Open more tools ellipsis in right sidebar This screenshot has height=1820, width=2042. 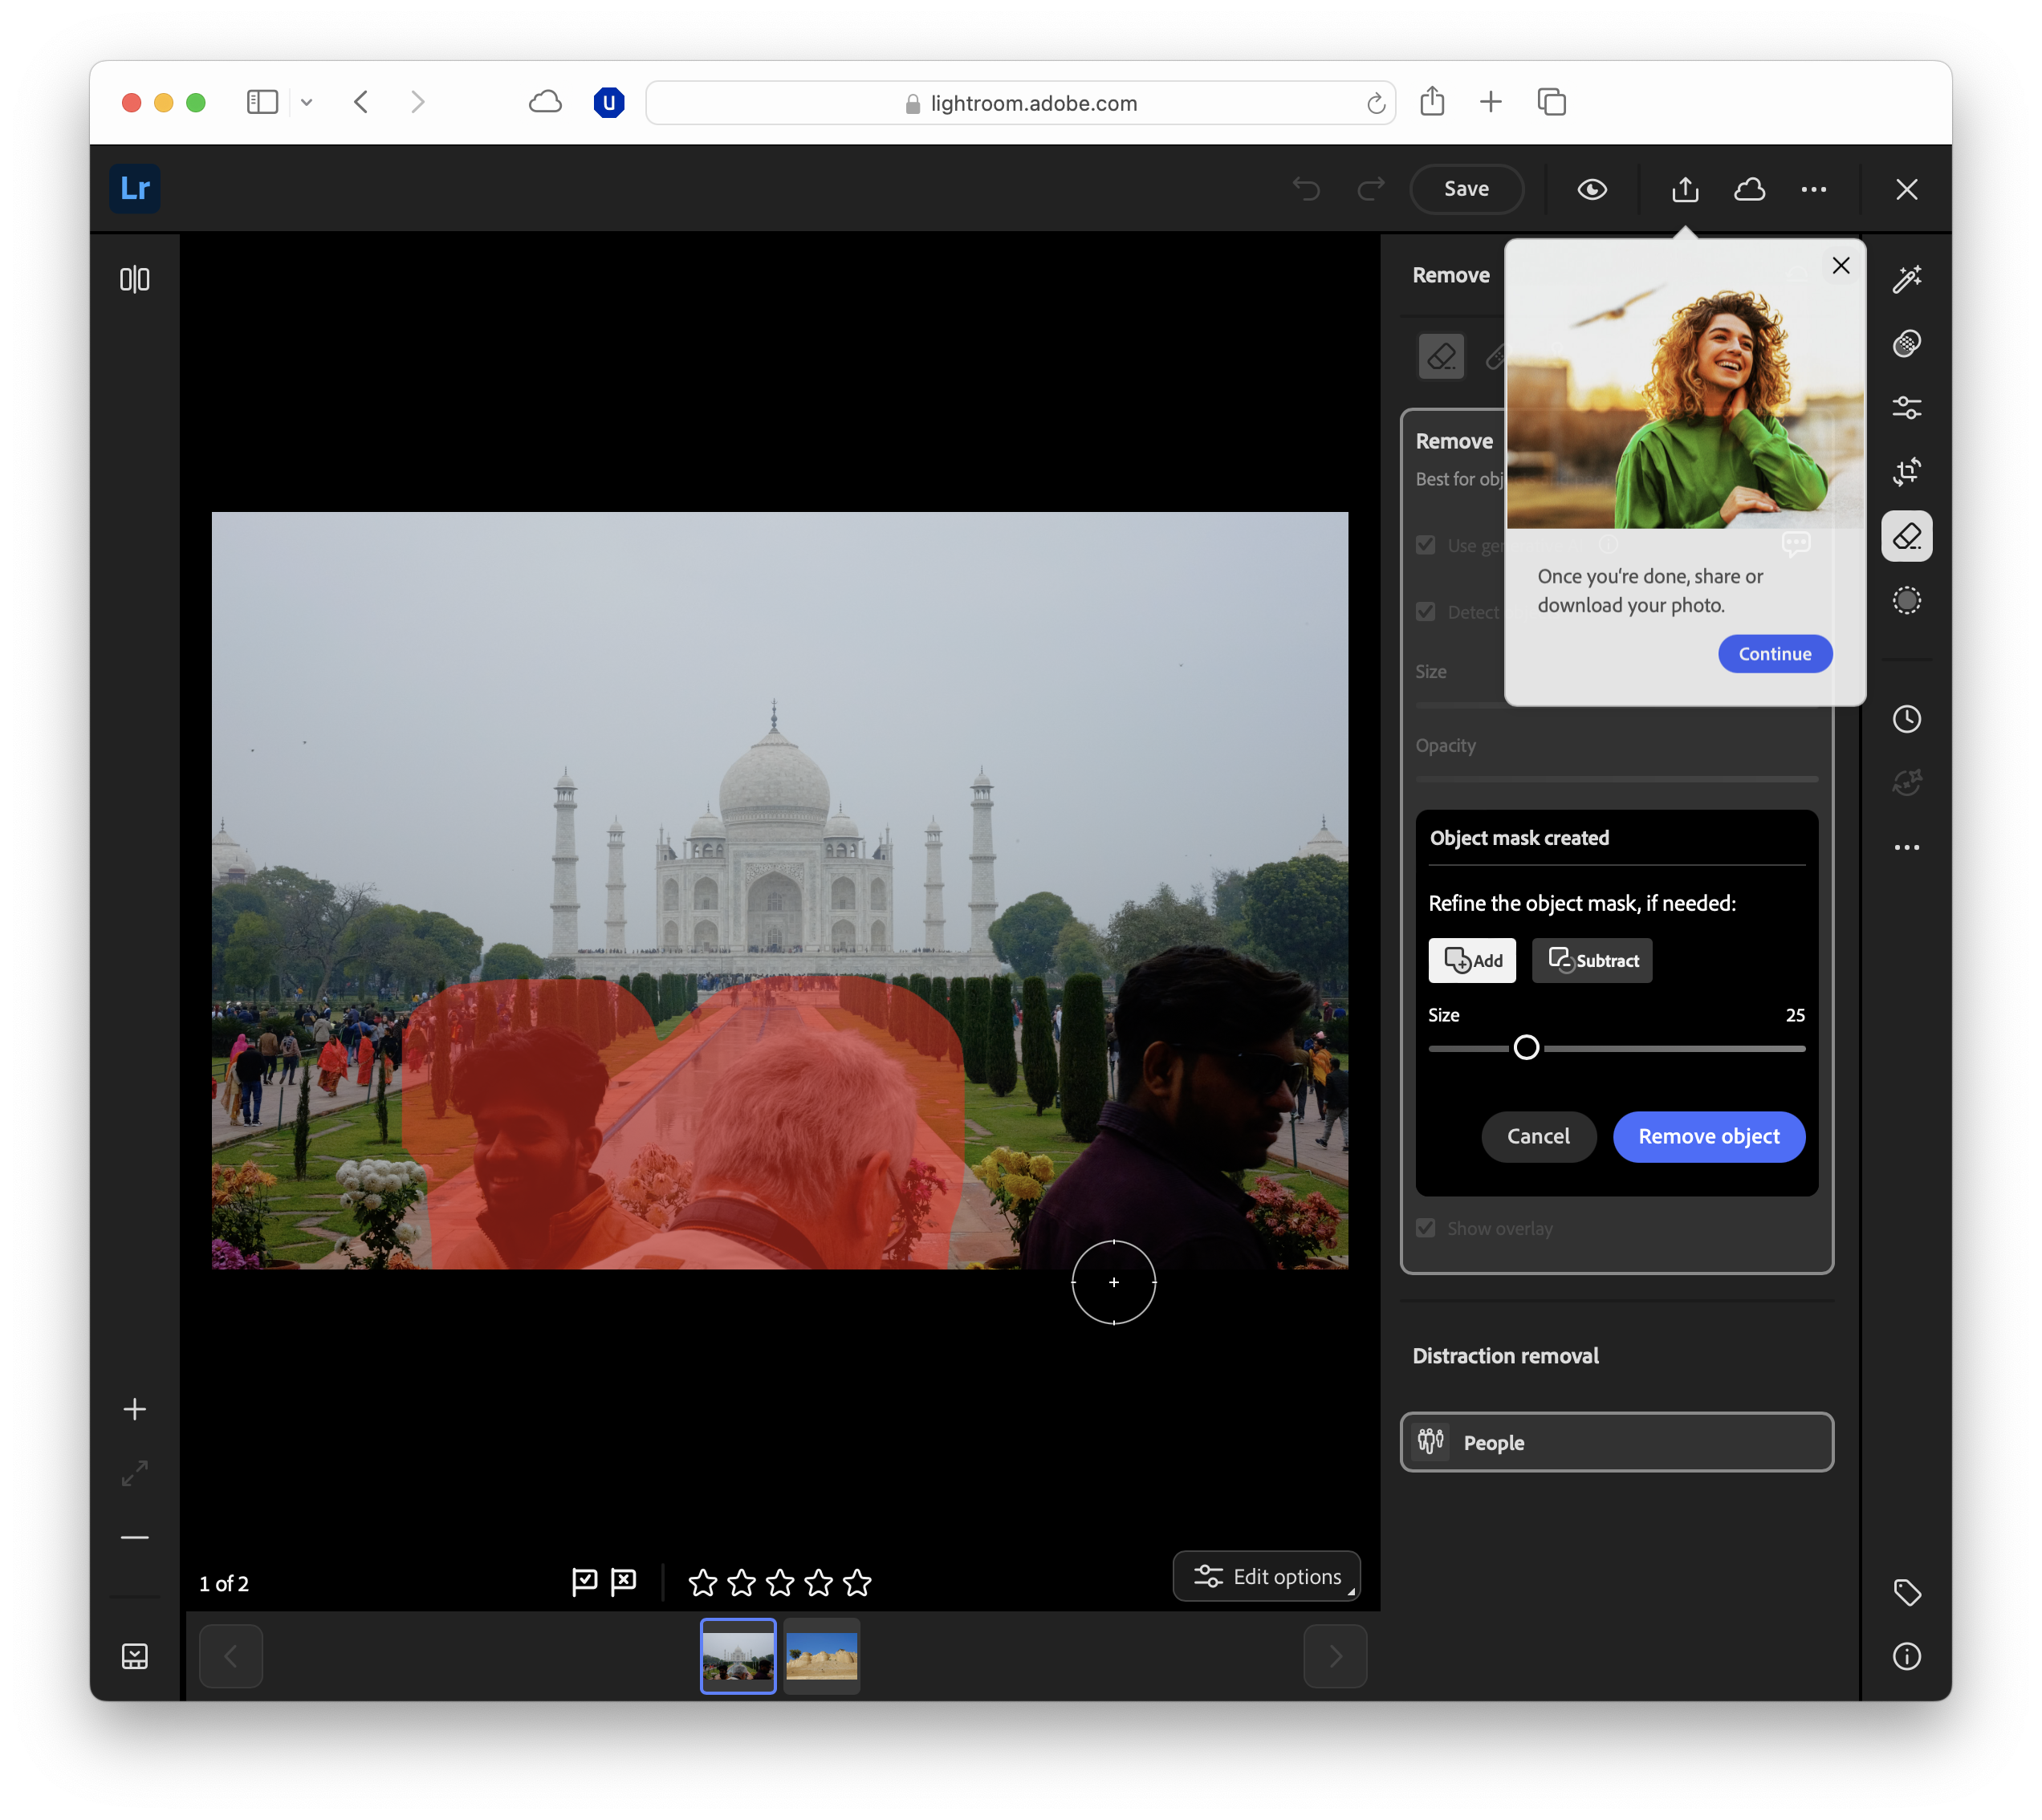tap(1906, 847)
